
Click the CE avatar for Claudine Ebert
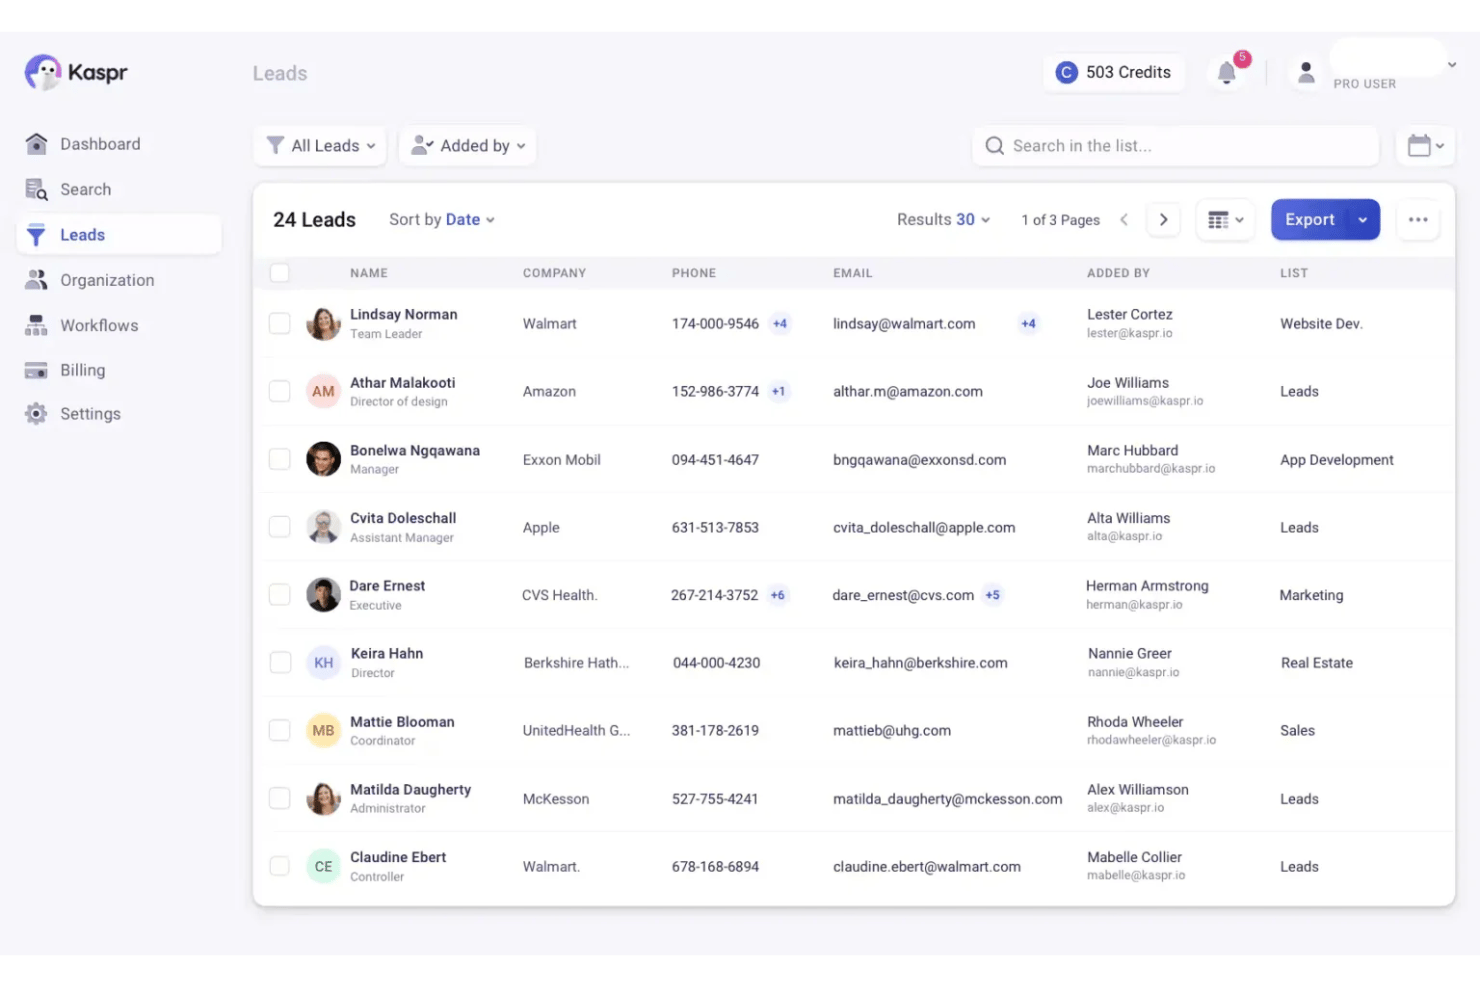click(323, 867)
